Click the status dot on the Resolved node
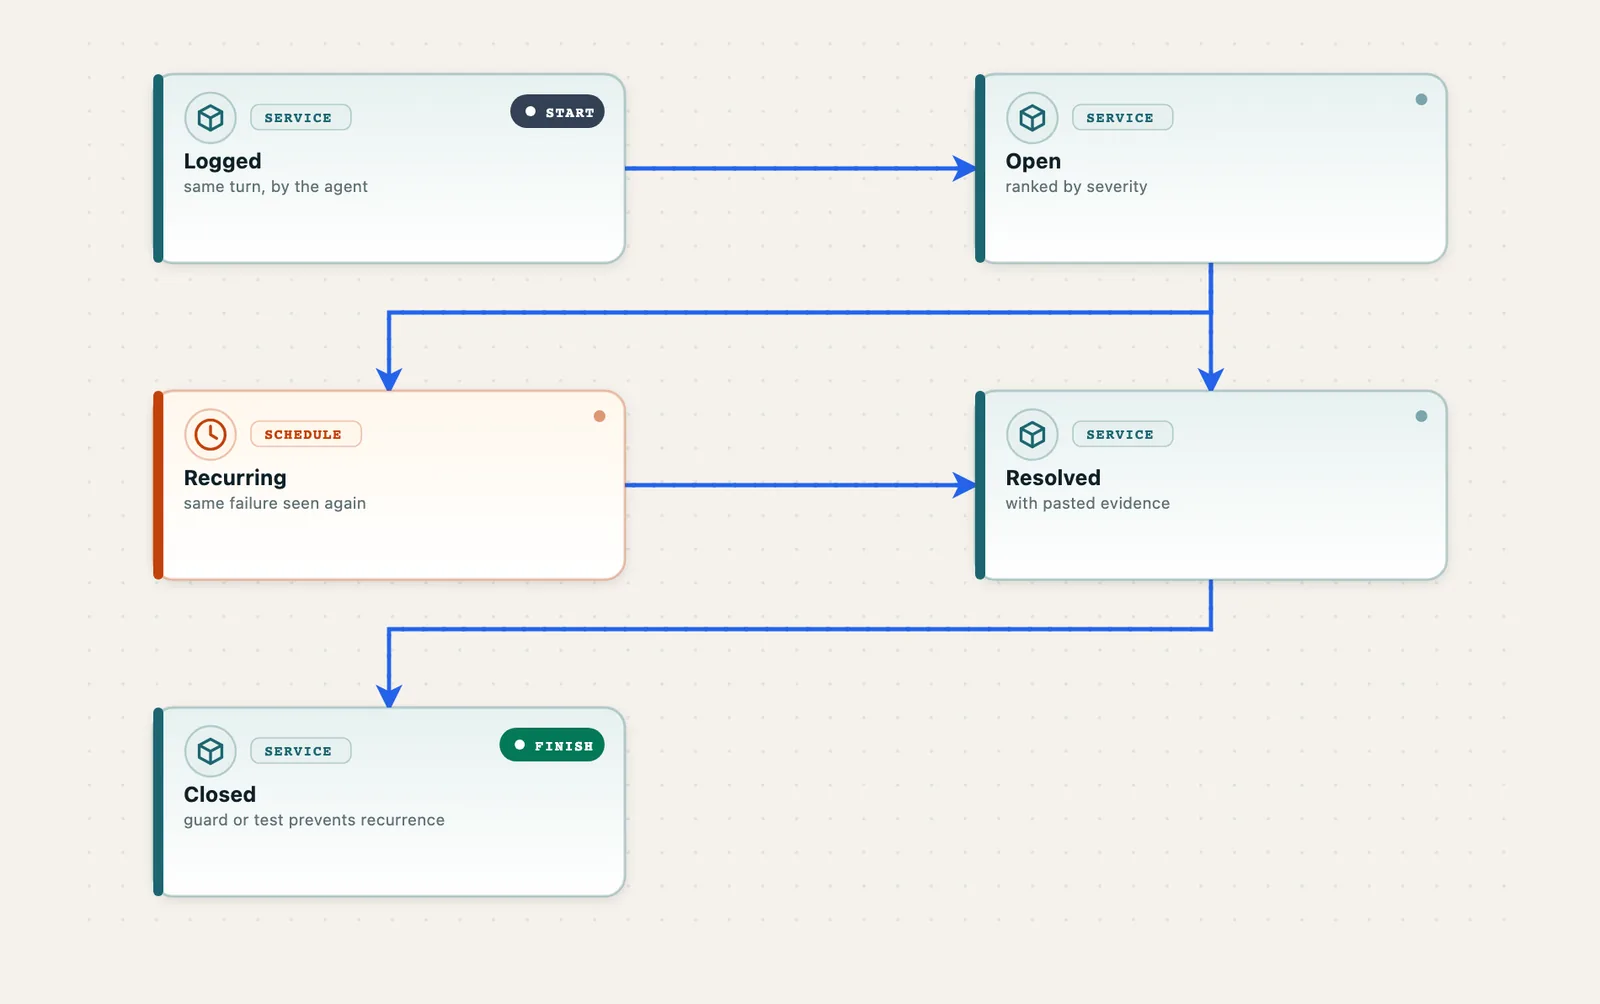The height and width of the screenshot is (1004, 1600). [x=1421, y=416]
